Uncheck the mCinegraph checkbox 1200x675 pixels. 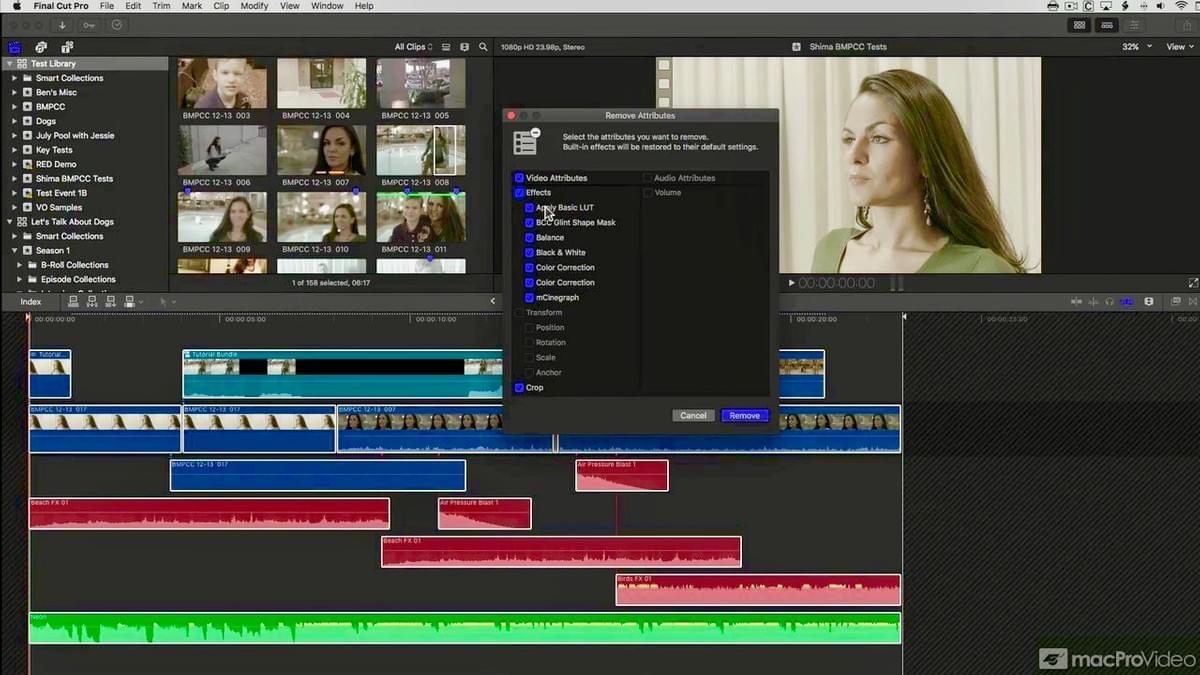pos(529,297)
